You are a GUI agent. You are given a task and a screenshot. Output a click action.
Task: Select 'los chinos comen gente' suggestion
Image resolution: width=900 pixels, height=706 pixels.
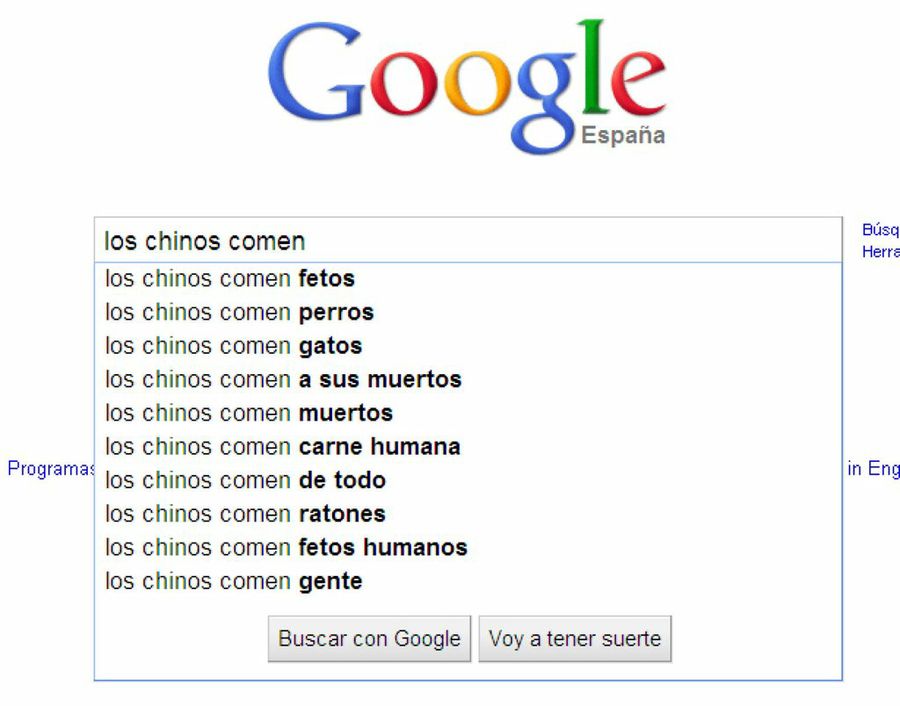click(235, 581)
